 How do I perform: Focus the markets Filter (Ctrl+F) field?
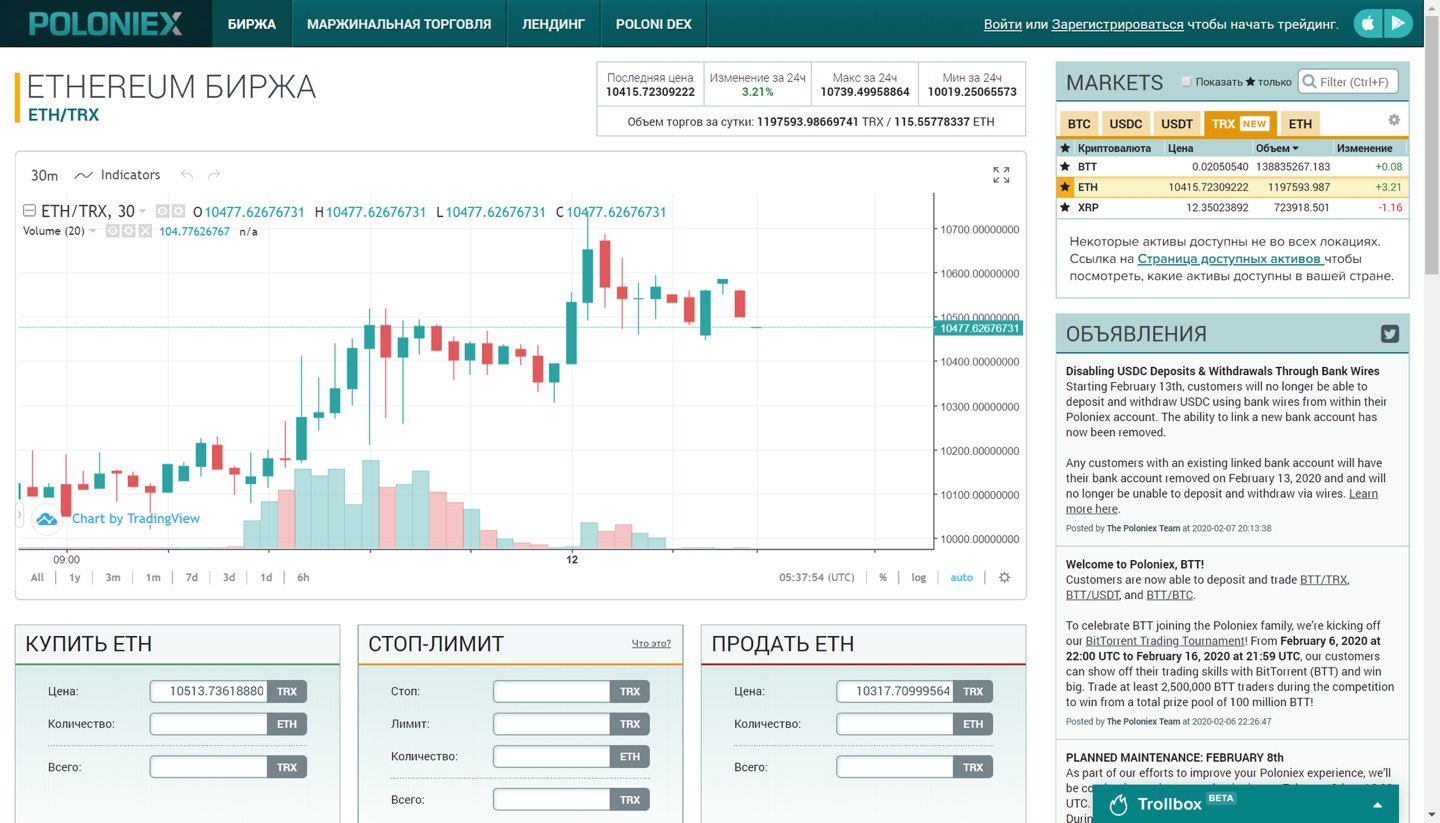tap(1348, 82)
